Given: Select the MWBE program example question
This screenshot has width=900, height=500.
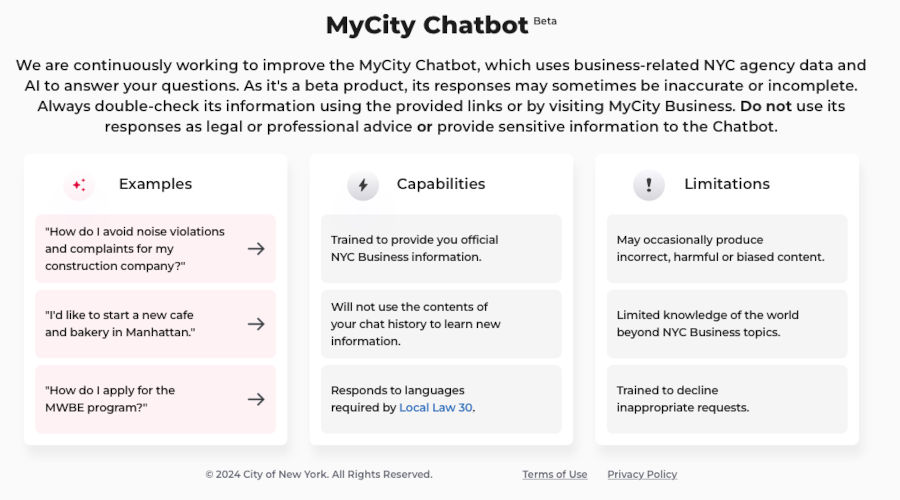Looking at the screenshot, I should coord(156,399).
